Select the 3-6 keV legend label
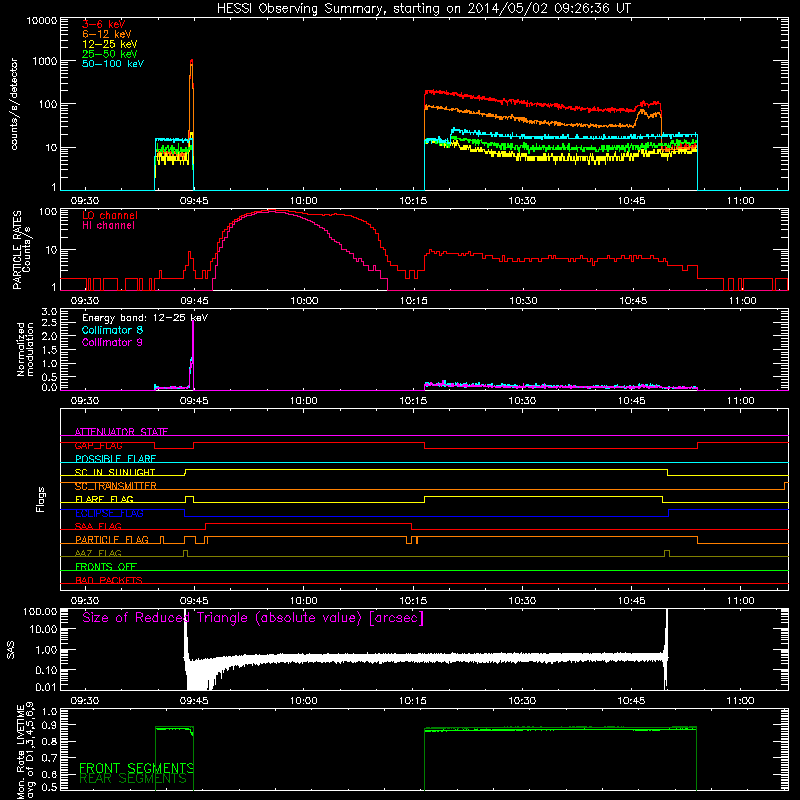800x800 pixels. point(103,24)
